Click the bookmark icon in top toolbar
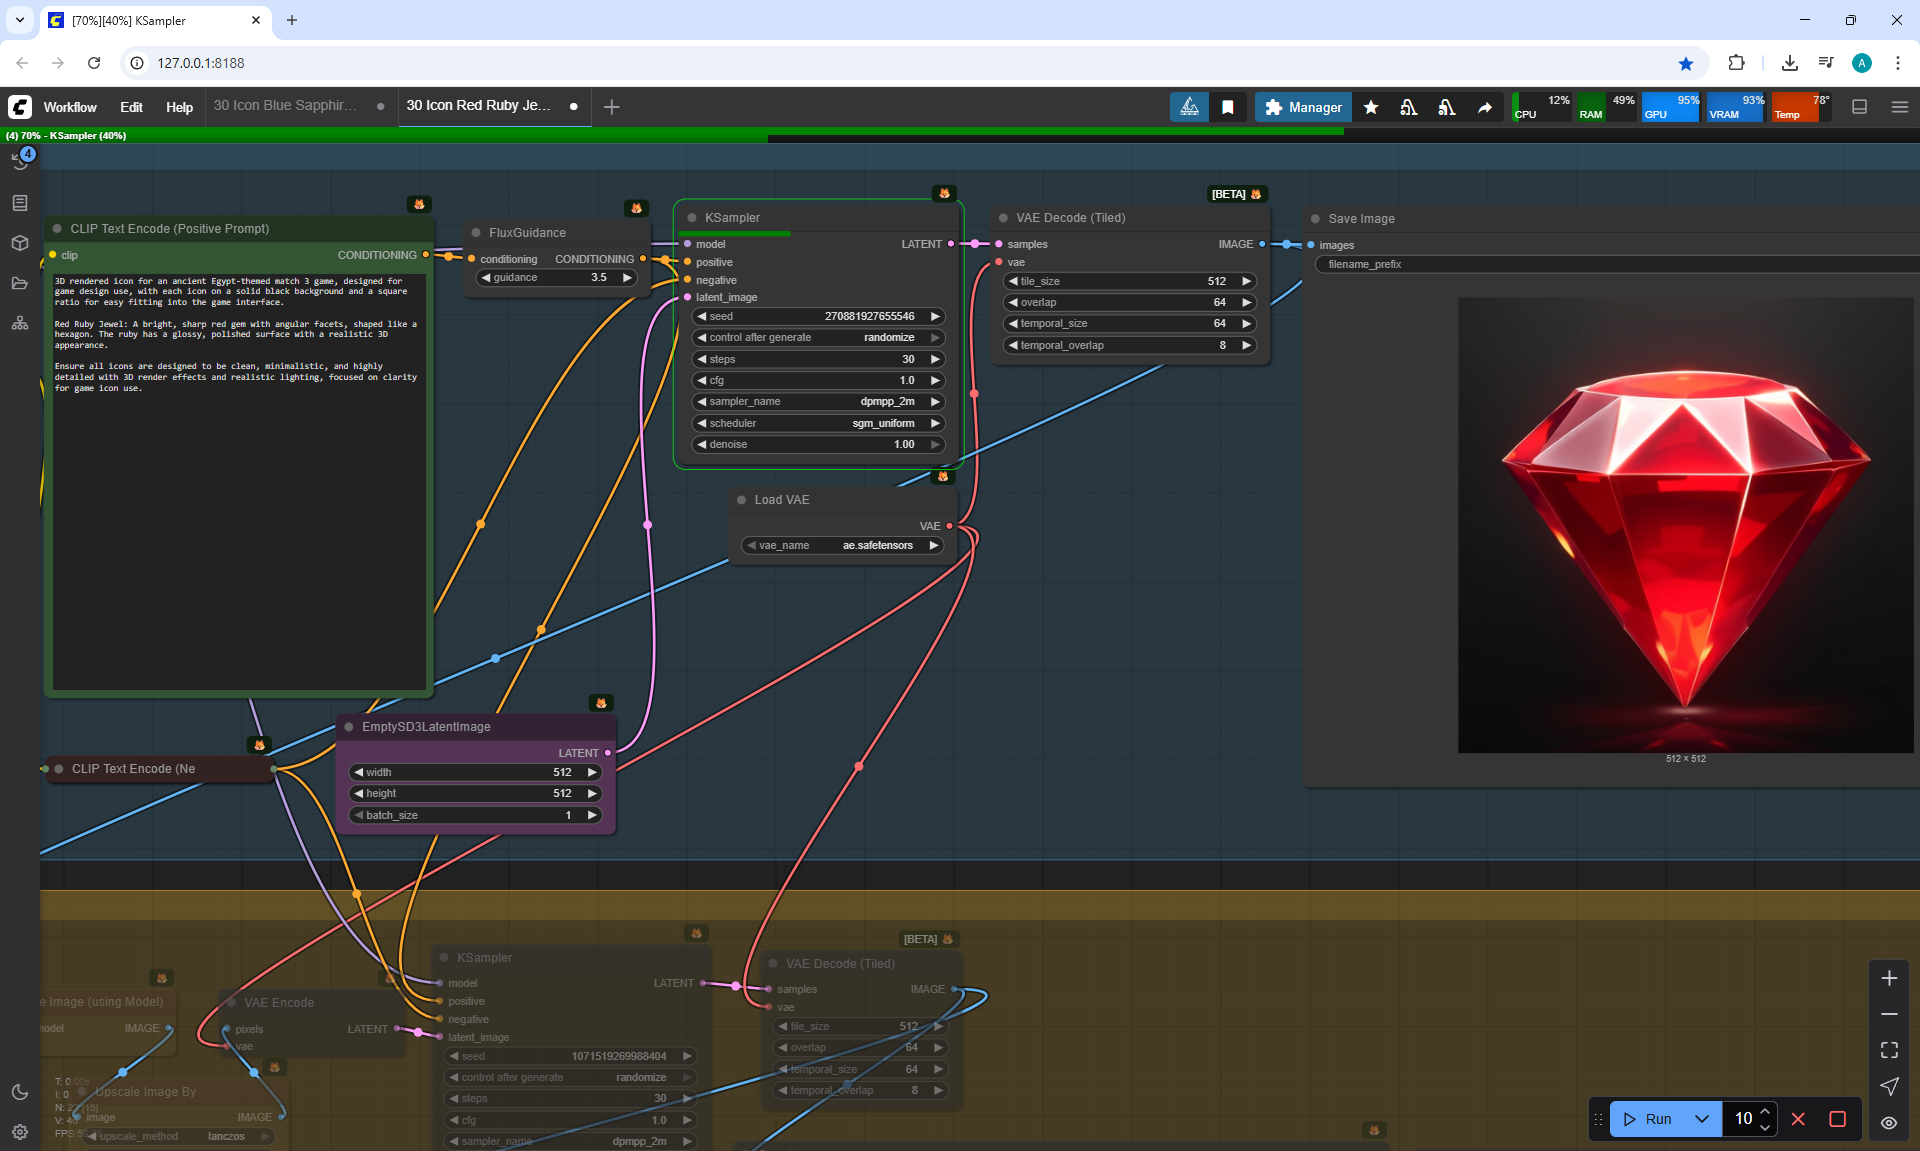Screen dimensions: 1920x1151 (1228, 107)
